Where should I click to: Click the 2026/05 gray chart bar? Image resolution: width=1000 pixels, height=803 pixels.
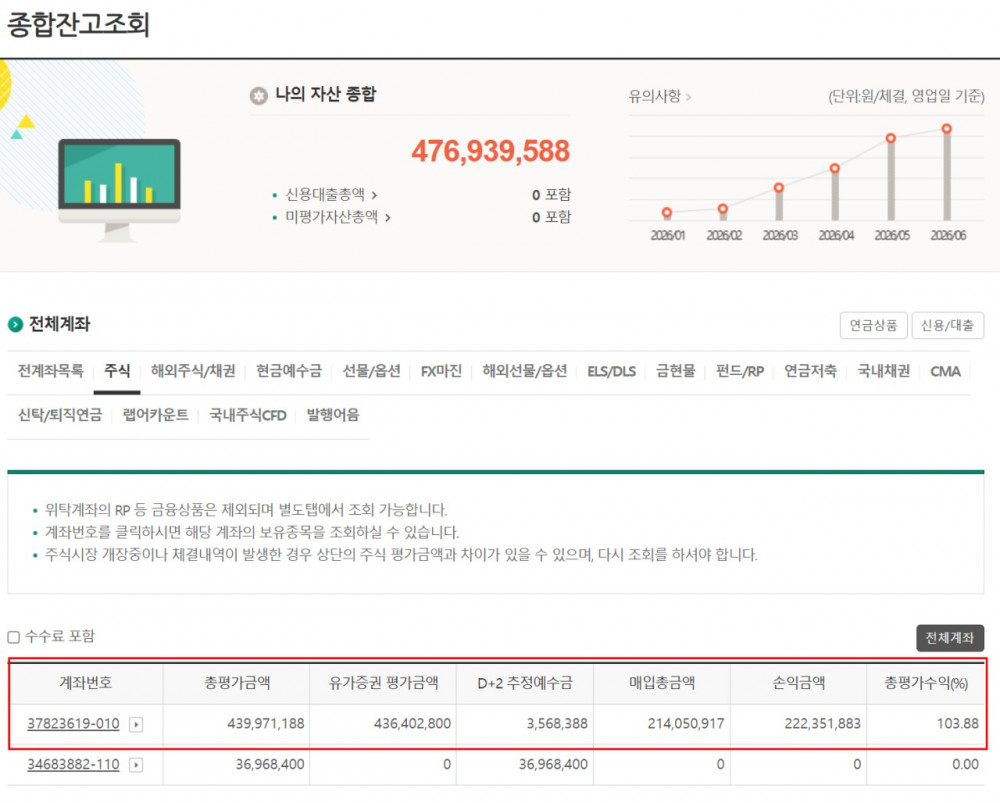[891, 181]
